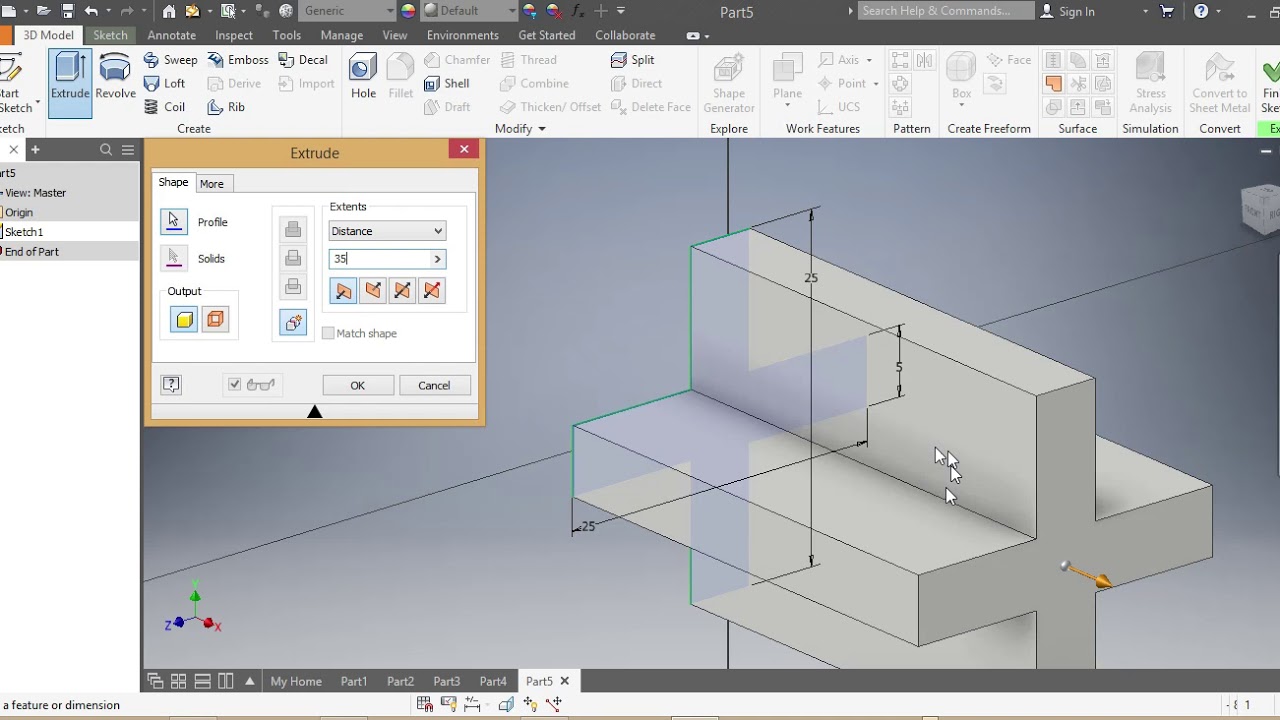Open the distance value flyout arrow
The image size is (1280, 720).
coord(437,259)
